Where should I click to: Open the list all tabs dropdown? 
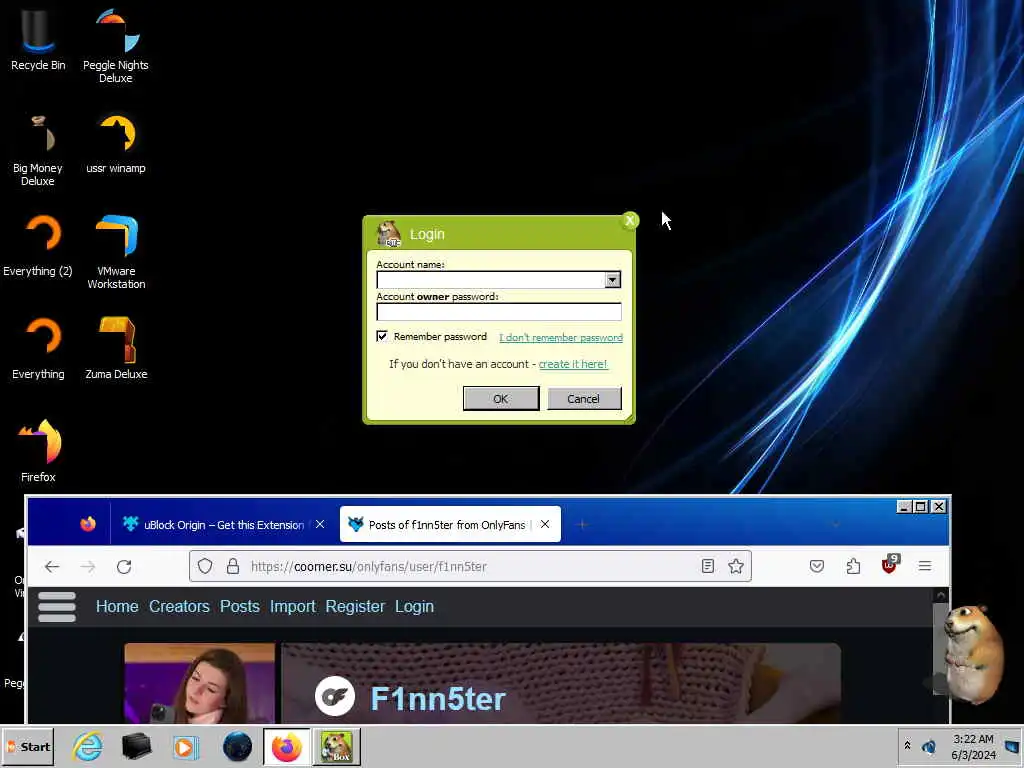(835, 524)
